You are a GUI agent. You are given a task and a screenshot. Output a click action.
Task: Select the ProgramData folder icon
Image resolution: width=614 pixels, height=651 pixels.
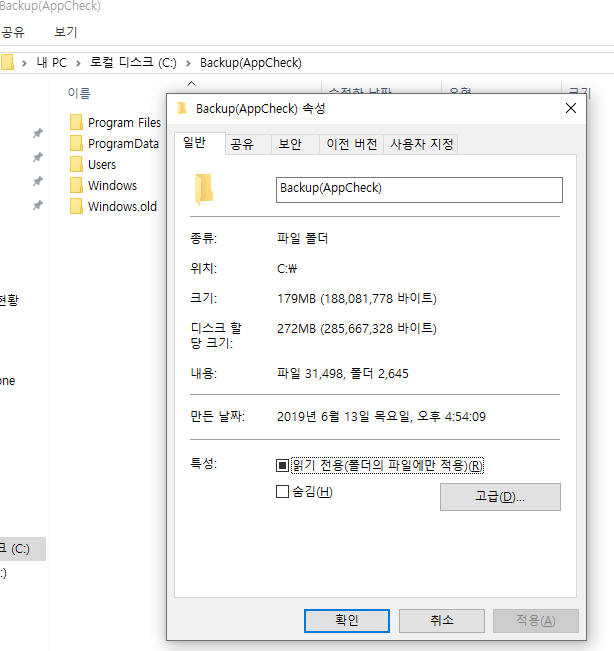(x=76, y=143)
